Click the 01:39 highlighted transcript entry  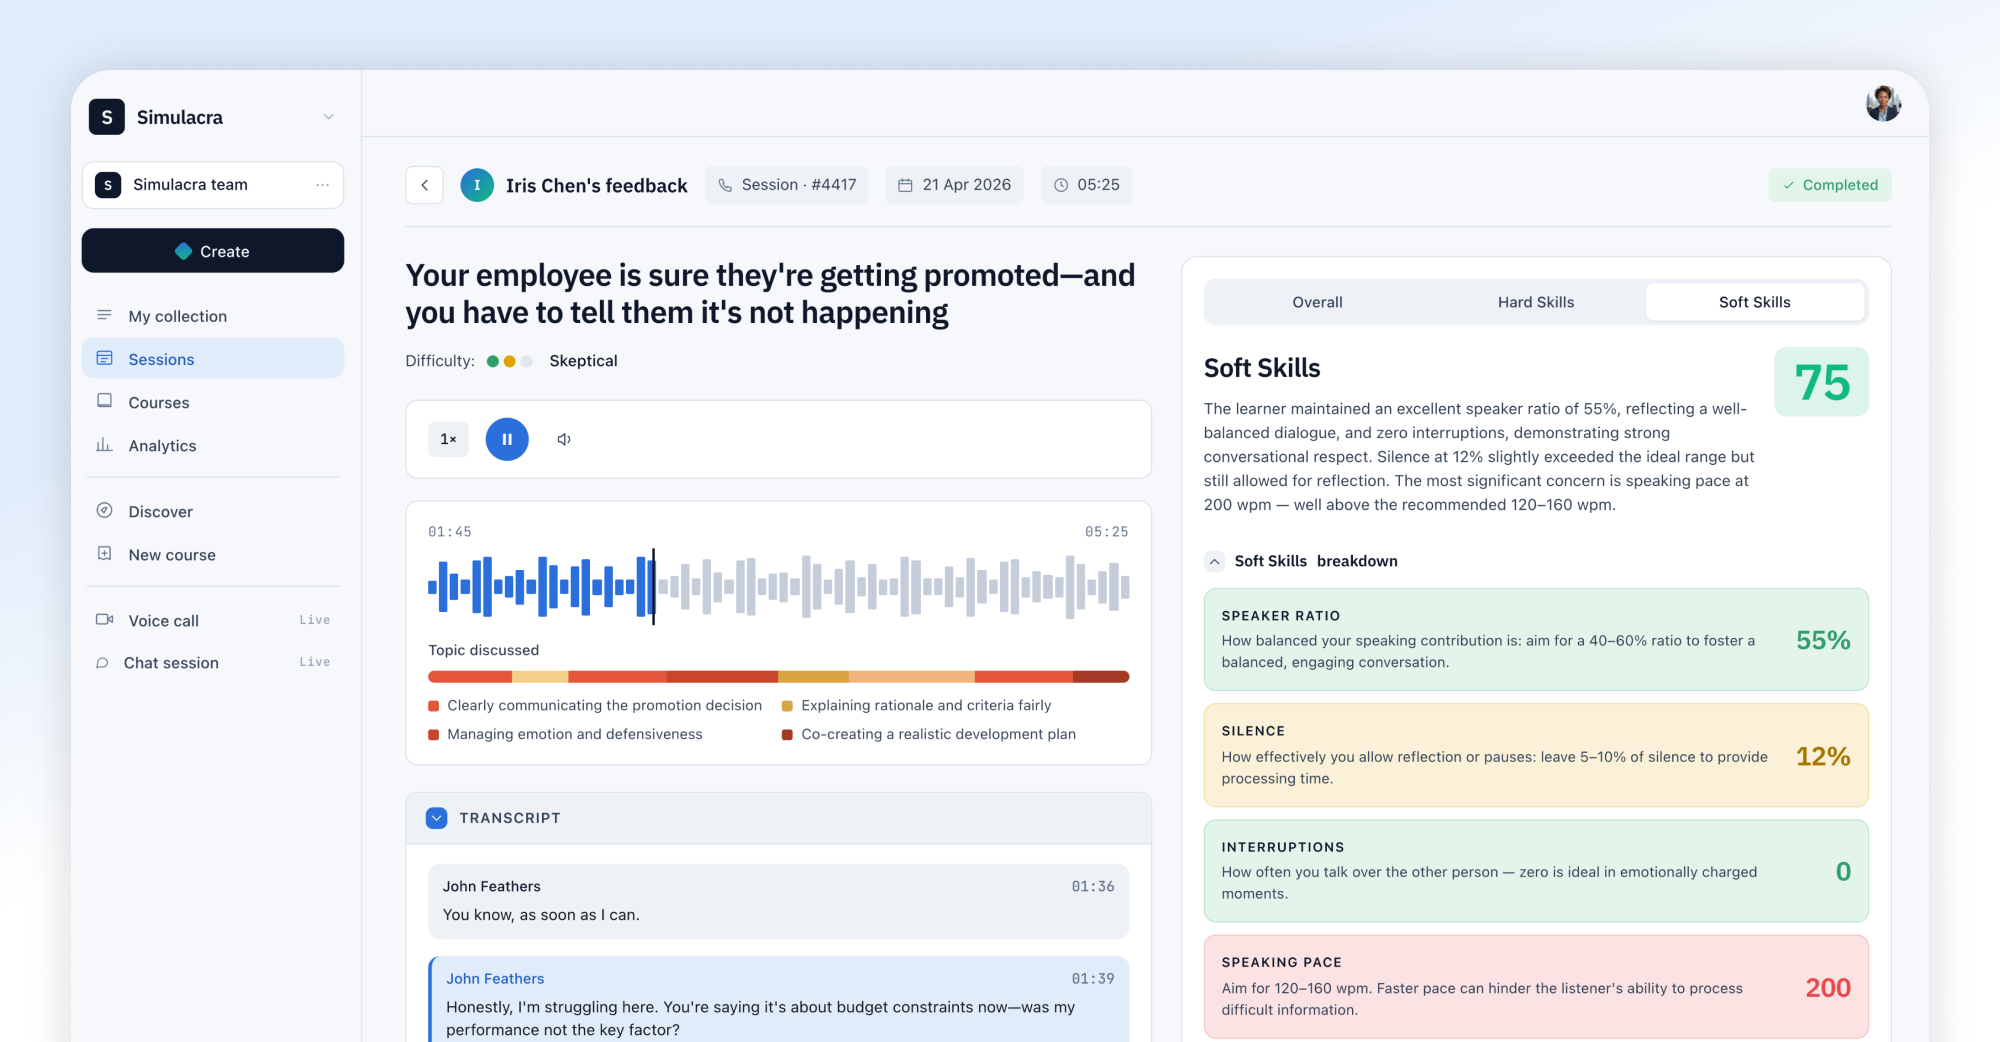779,1000
